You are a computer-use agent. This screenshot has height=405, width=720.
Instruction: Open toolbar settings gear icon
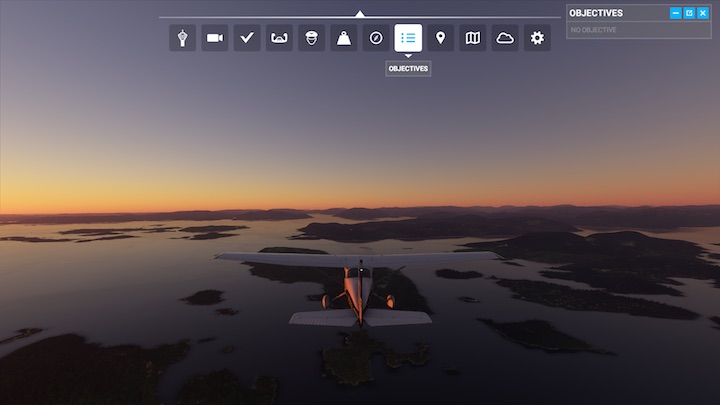537,38
